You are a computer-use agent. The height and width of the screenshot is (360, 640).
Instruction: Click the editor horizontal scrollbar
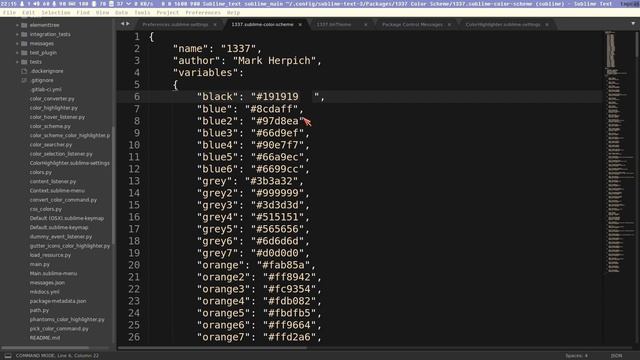212,348
